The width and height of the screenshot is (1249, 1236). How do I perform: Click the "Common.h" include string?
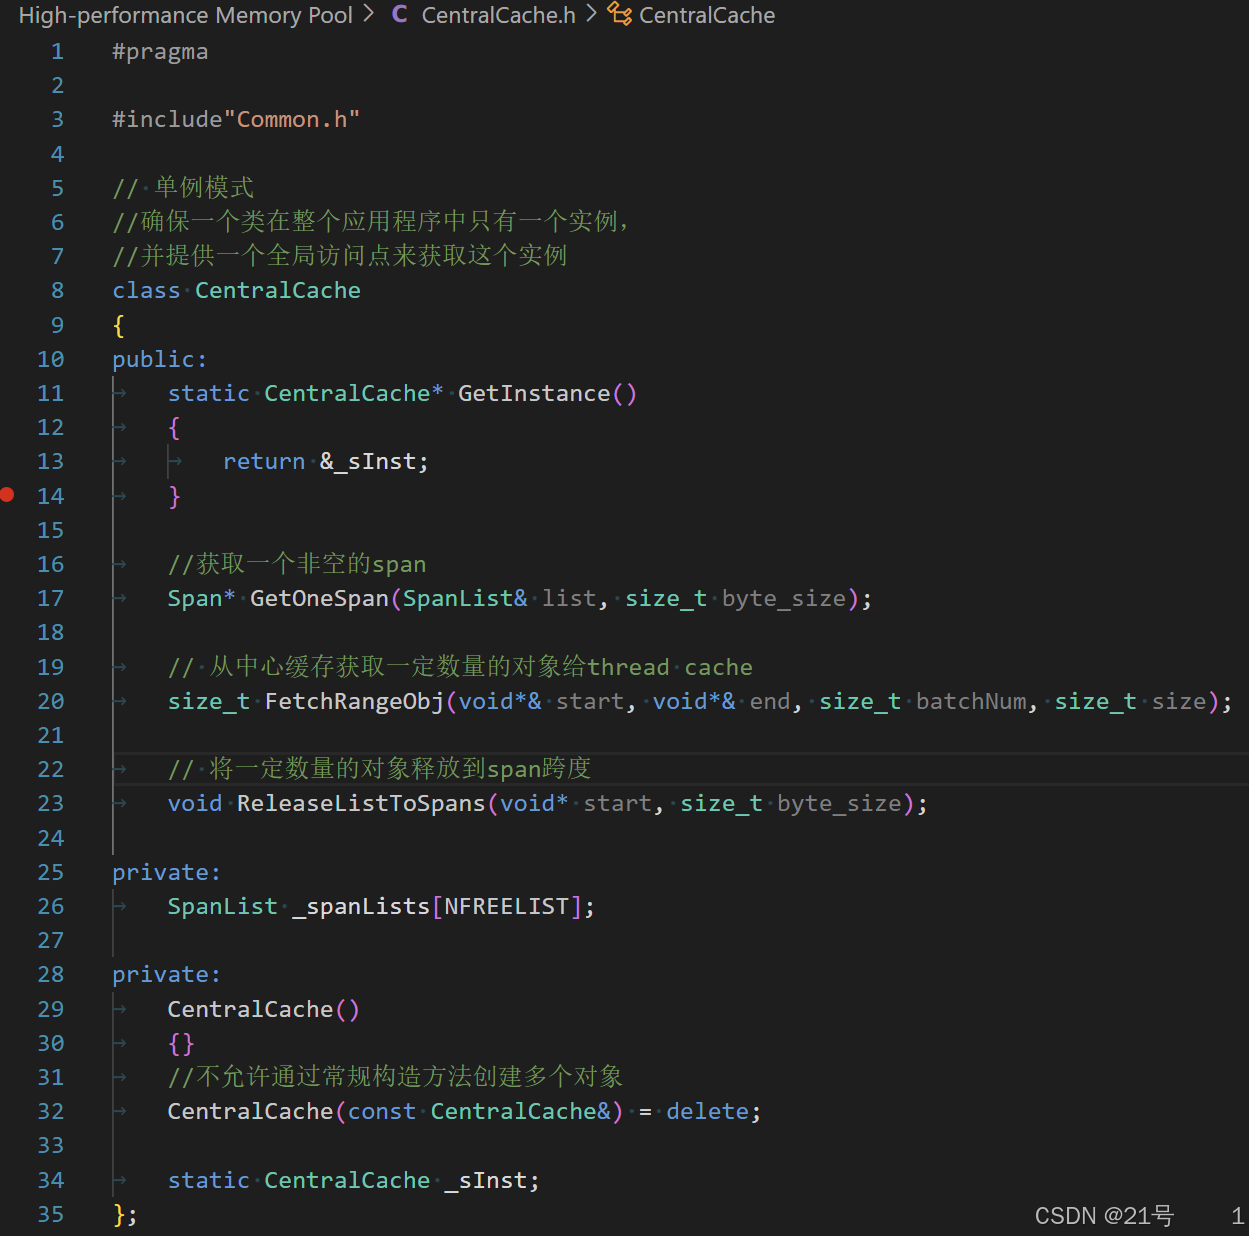[x=292, y=120]
